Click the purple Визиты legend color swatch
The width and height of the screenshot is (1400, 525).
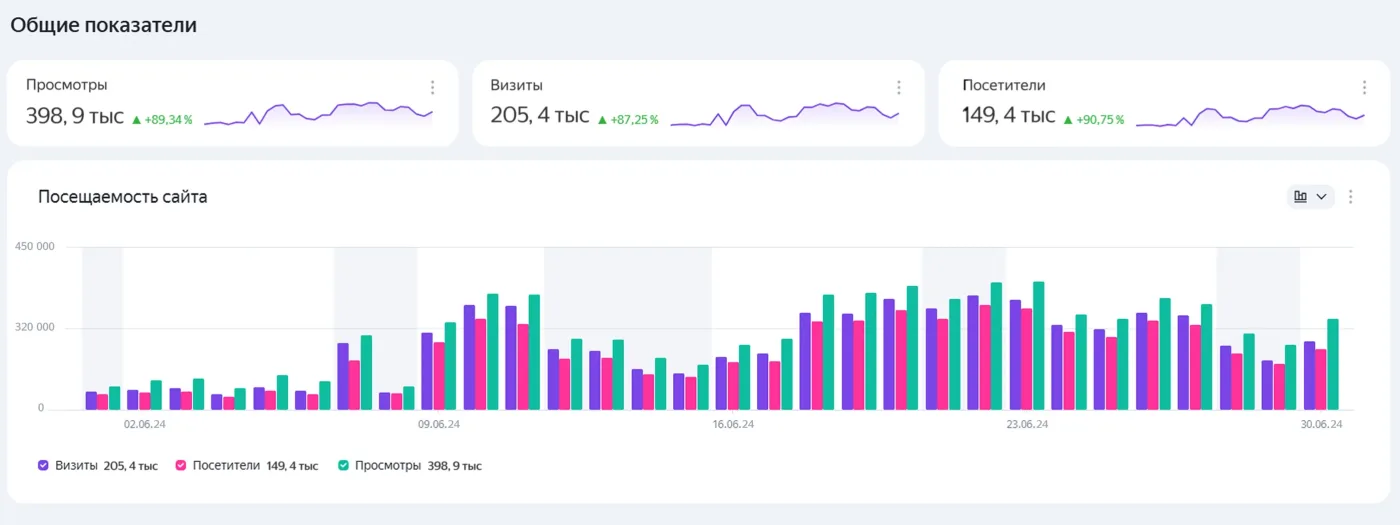(x=43, y=465)
